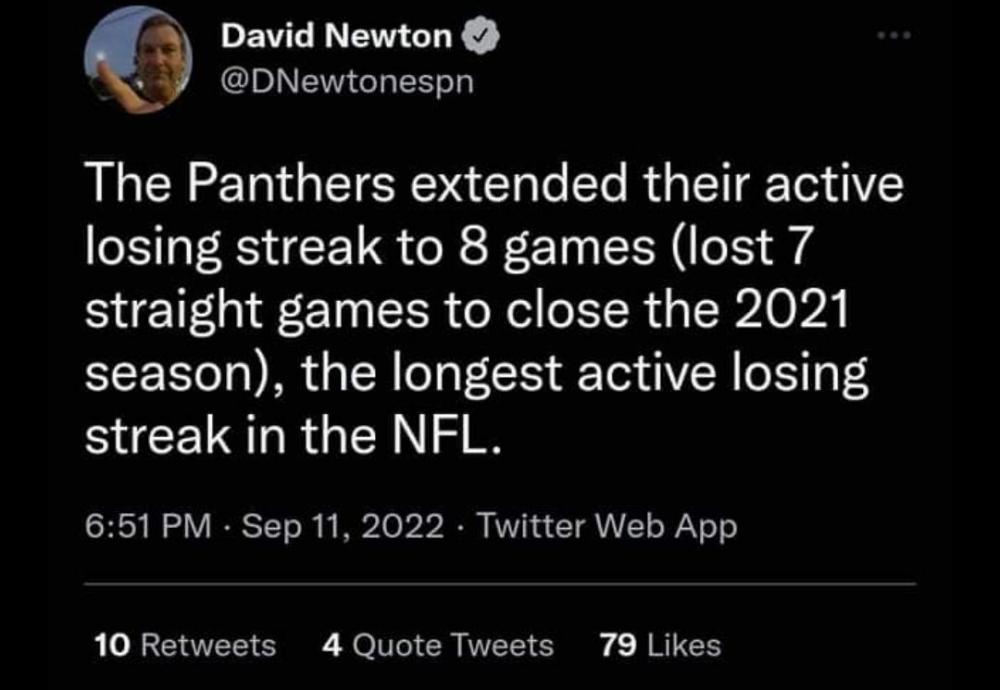Click the David Newton display name
Image resolution: width=1000 pixels, height=690 pixels.
pos(336,37)
